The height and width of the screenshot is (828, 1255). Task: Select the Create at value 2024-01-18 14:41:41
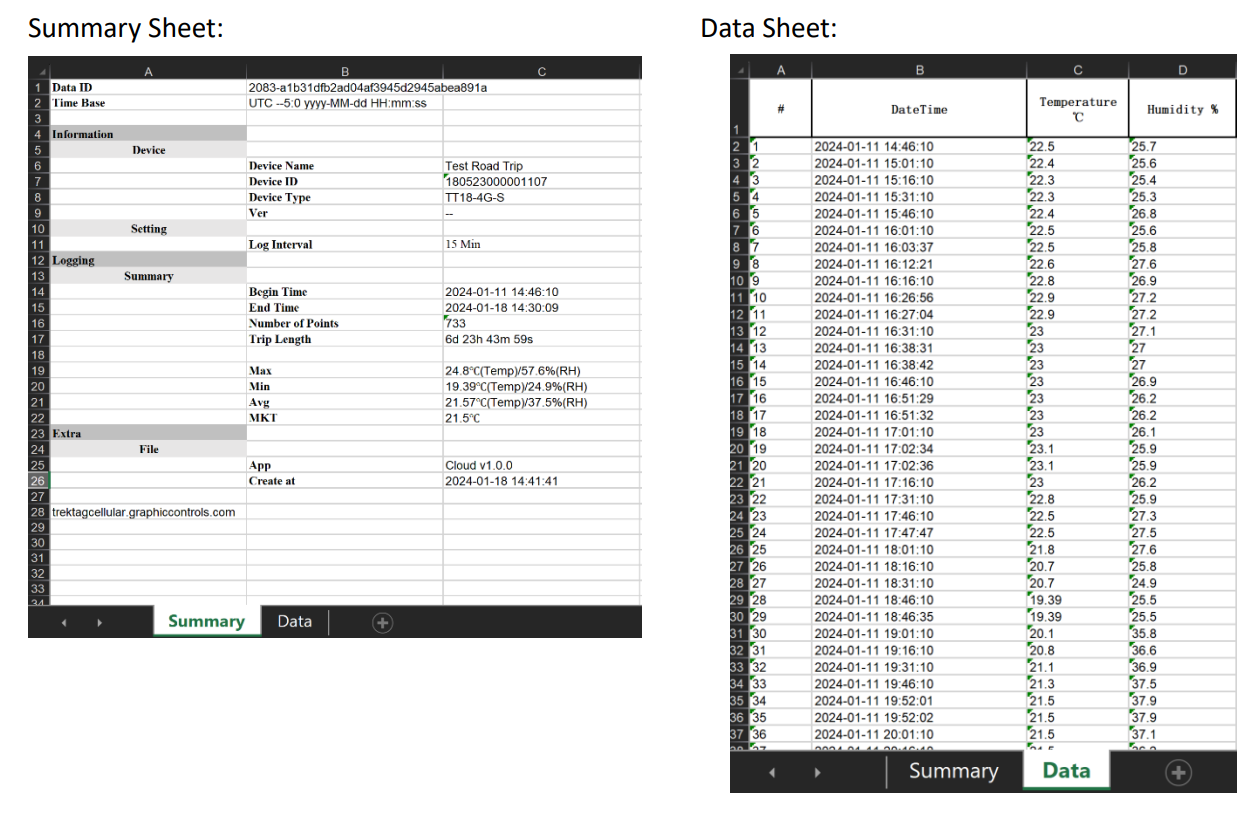click(541, 481)
